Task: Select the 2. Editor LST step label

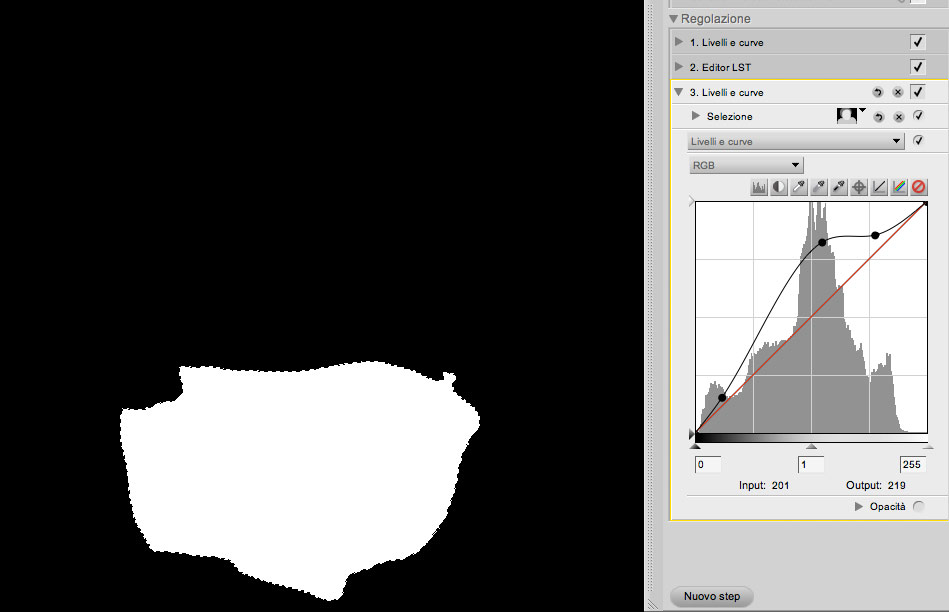Action: click(x=720, y=67)
